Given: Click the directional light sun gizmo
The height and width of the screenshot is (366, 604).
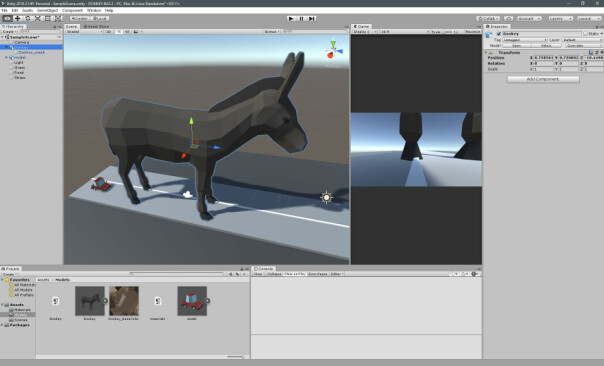Looking at the screenshot, I should 326,197.
